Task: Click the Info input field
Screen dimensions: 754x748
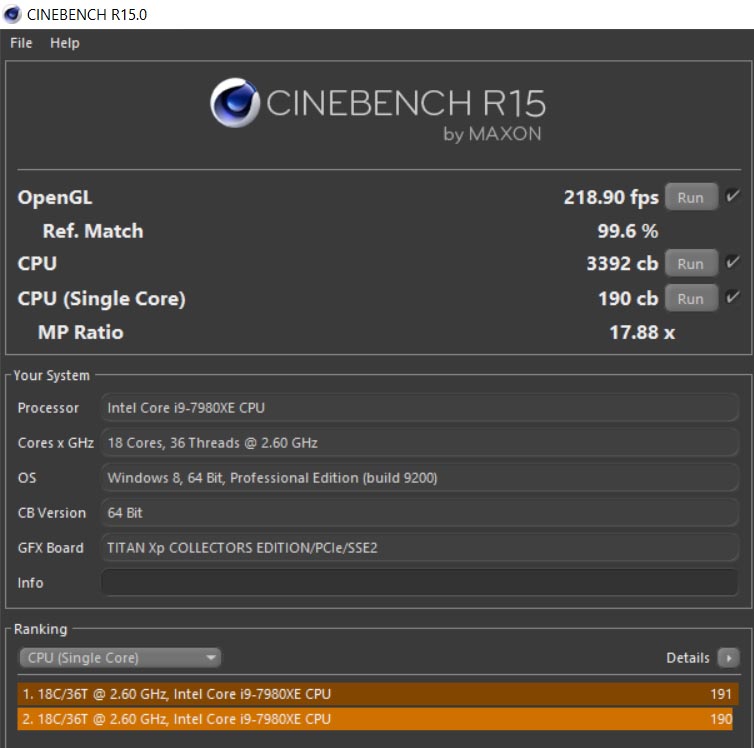Action: pos(419,583)
